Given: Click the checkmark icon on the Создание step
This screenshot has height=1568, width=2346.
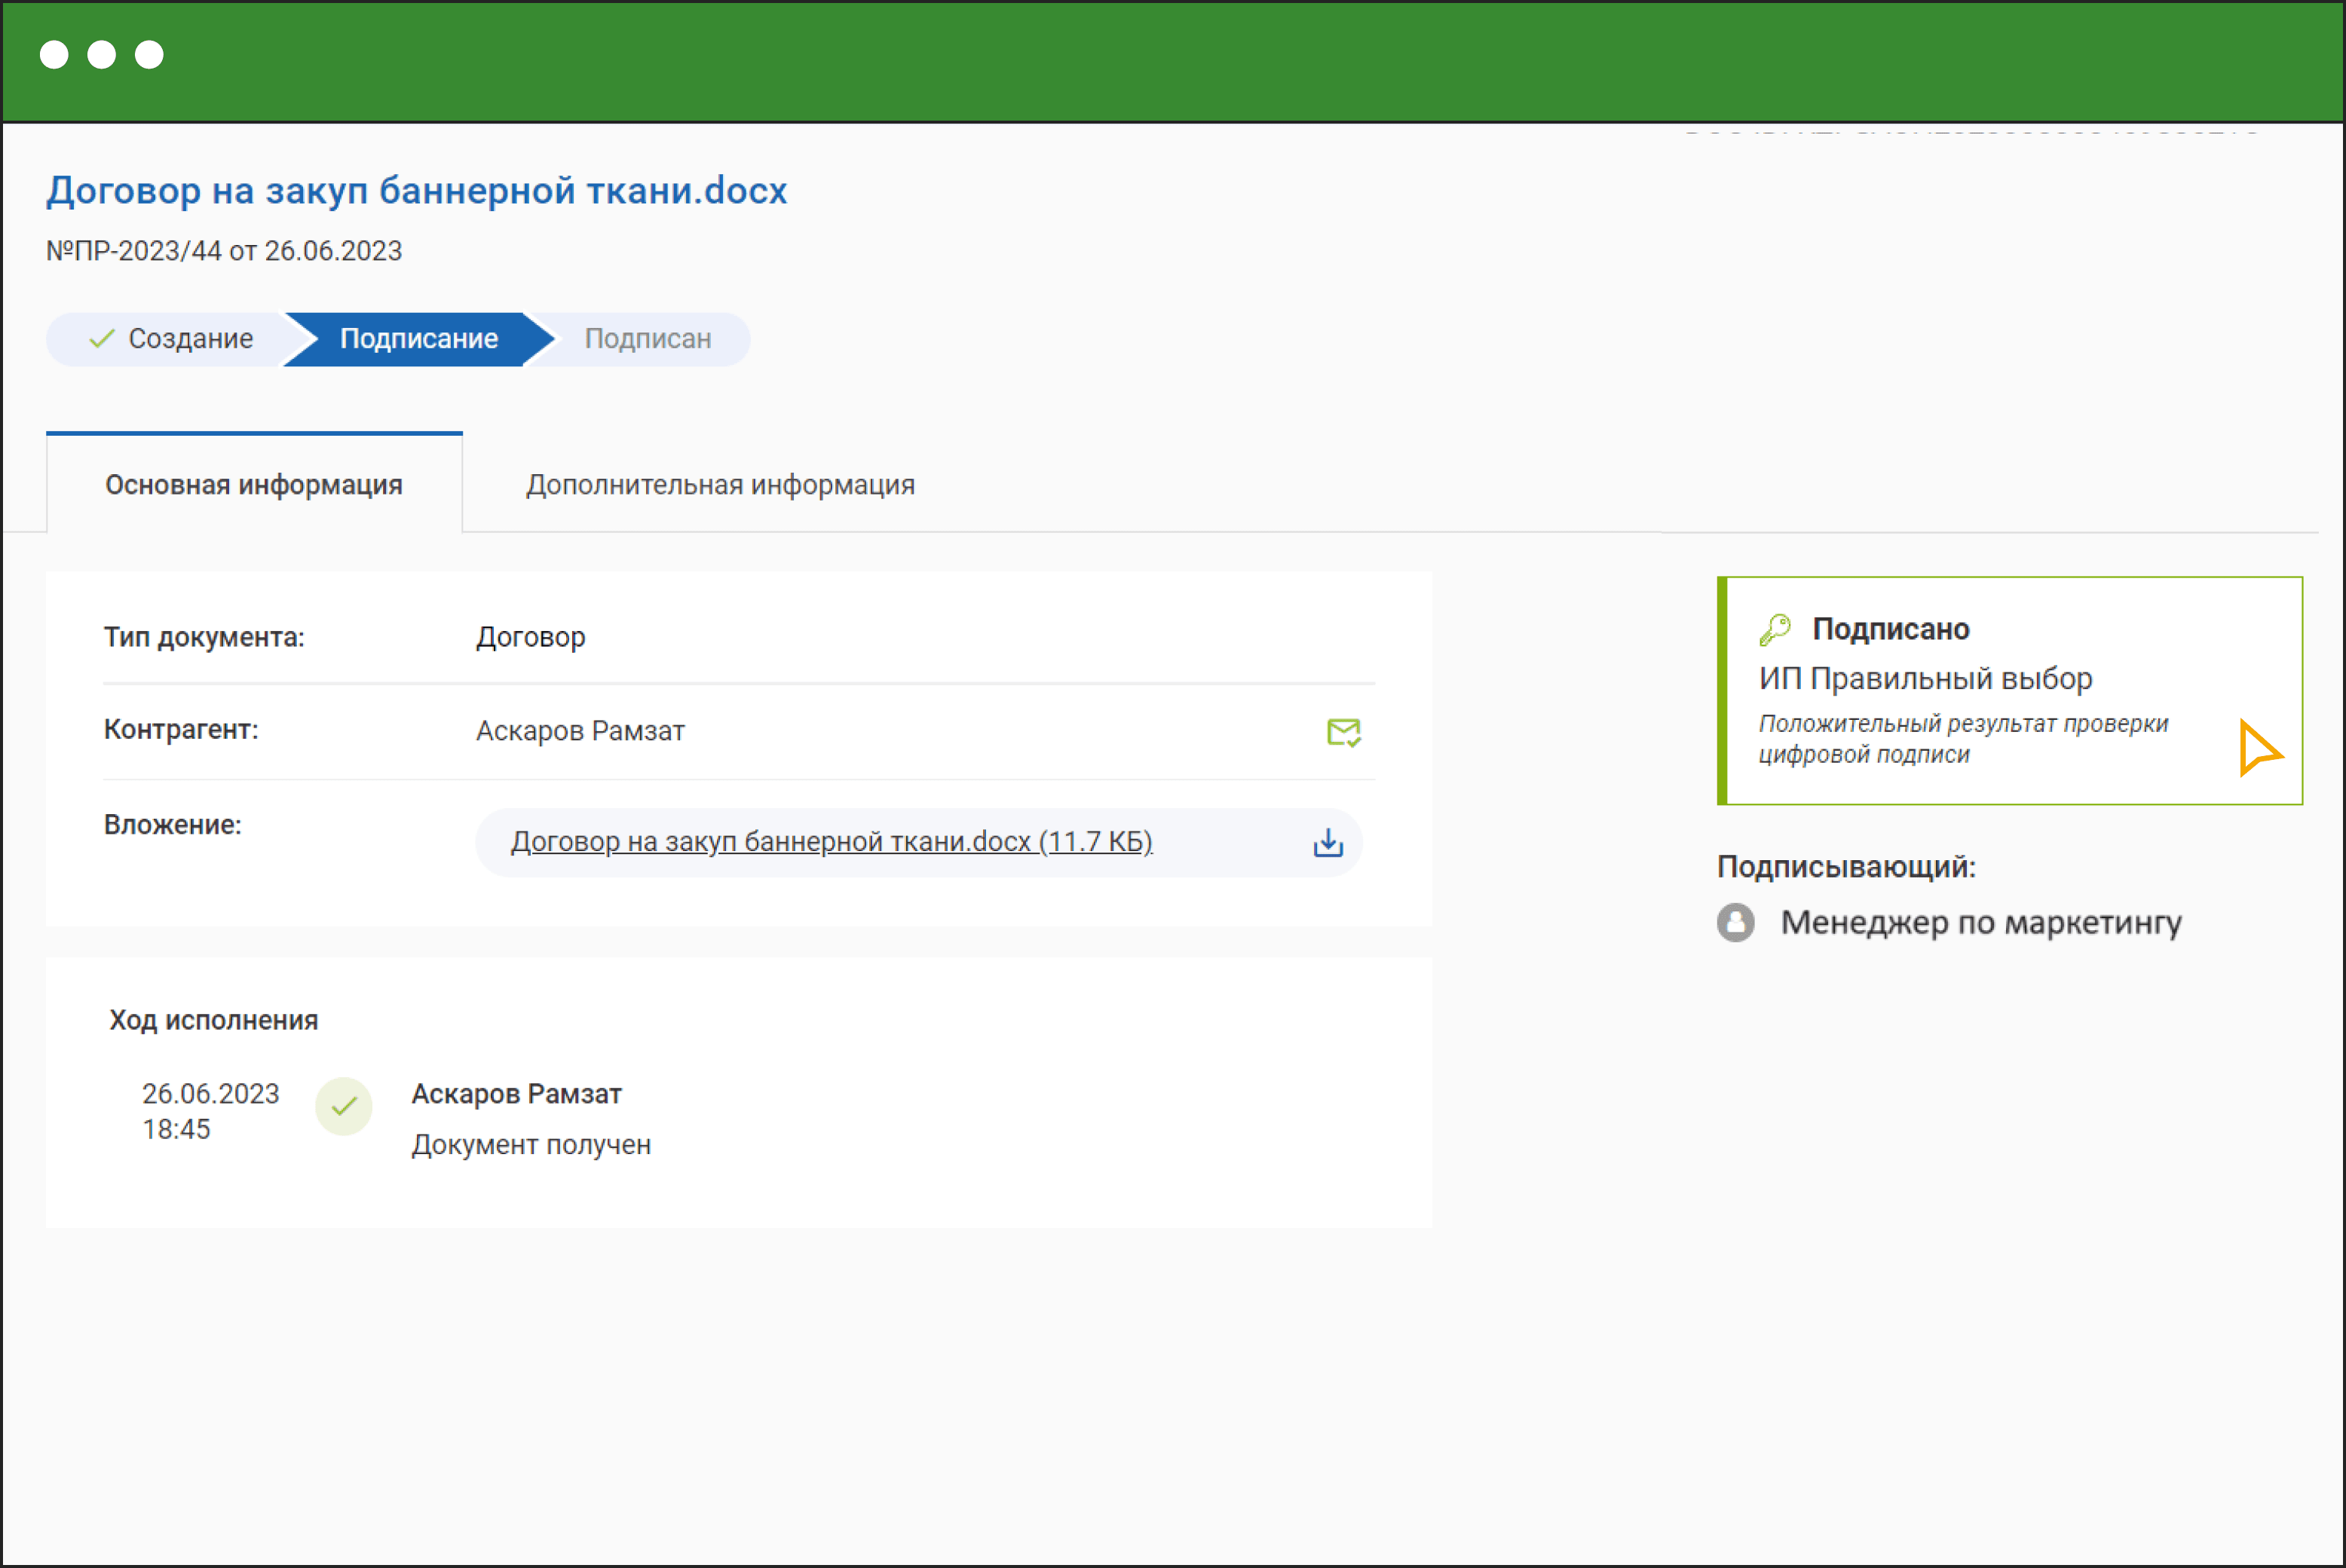Looking at the screenshot, I should click(101, 339).
